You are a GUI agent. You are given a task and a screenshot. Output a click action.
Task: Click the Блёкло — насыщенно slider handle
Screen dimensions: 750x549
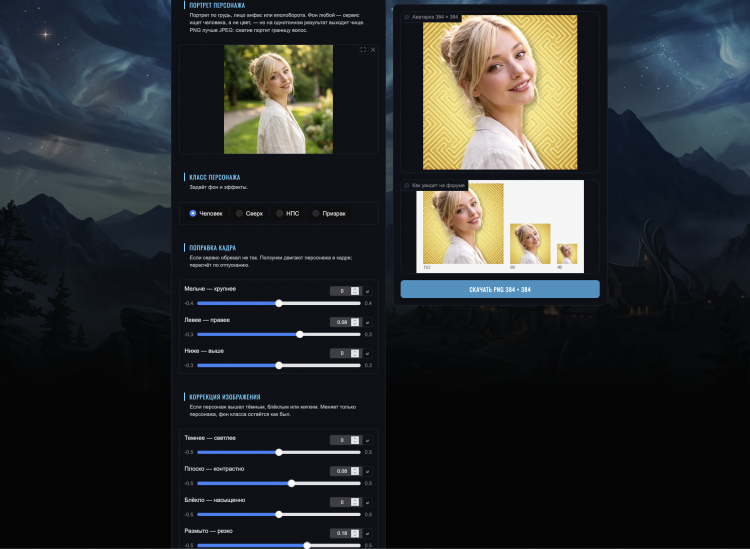tap(279, 514)
